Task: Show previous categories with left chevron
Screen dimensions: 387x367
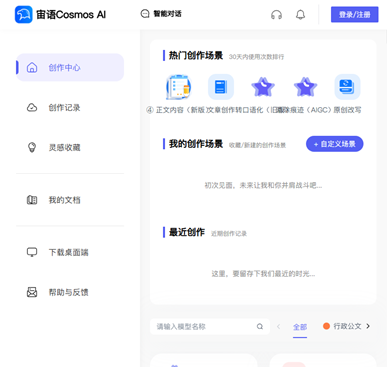Action: tap(279, 327)
